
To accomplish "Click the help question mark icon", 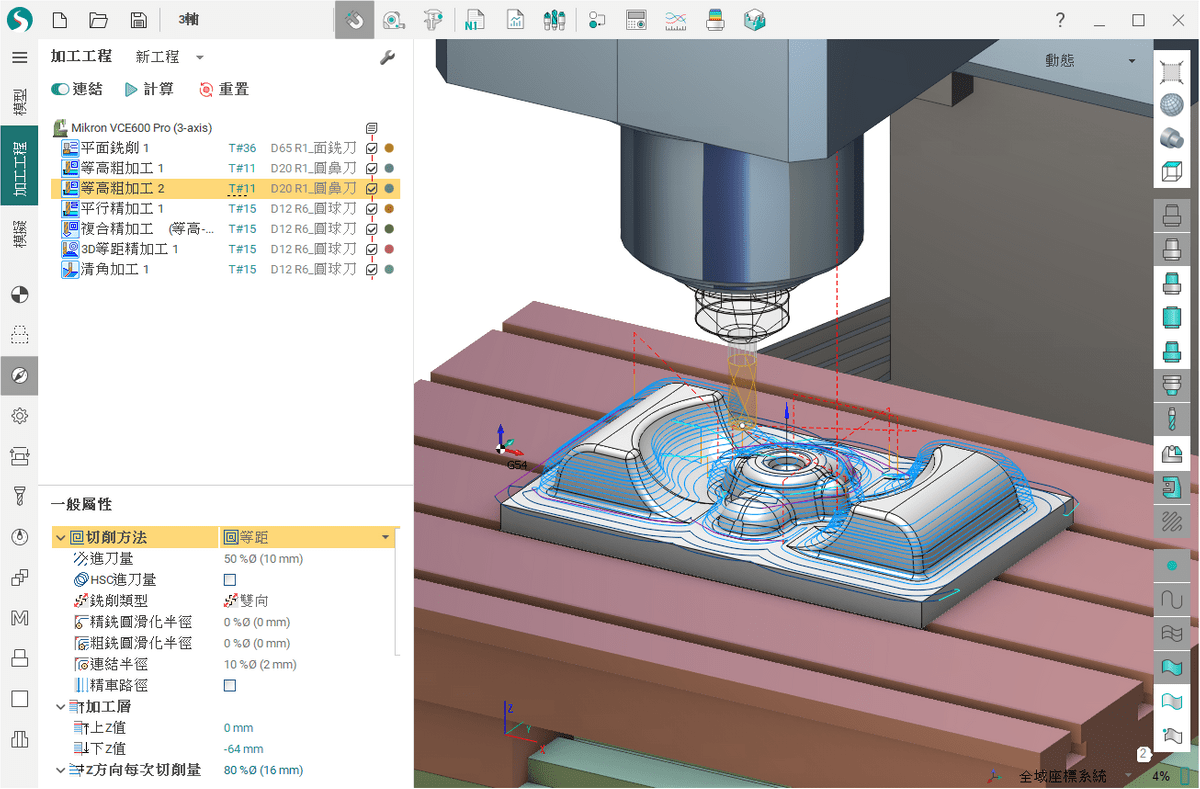I will coord(1060,20).
